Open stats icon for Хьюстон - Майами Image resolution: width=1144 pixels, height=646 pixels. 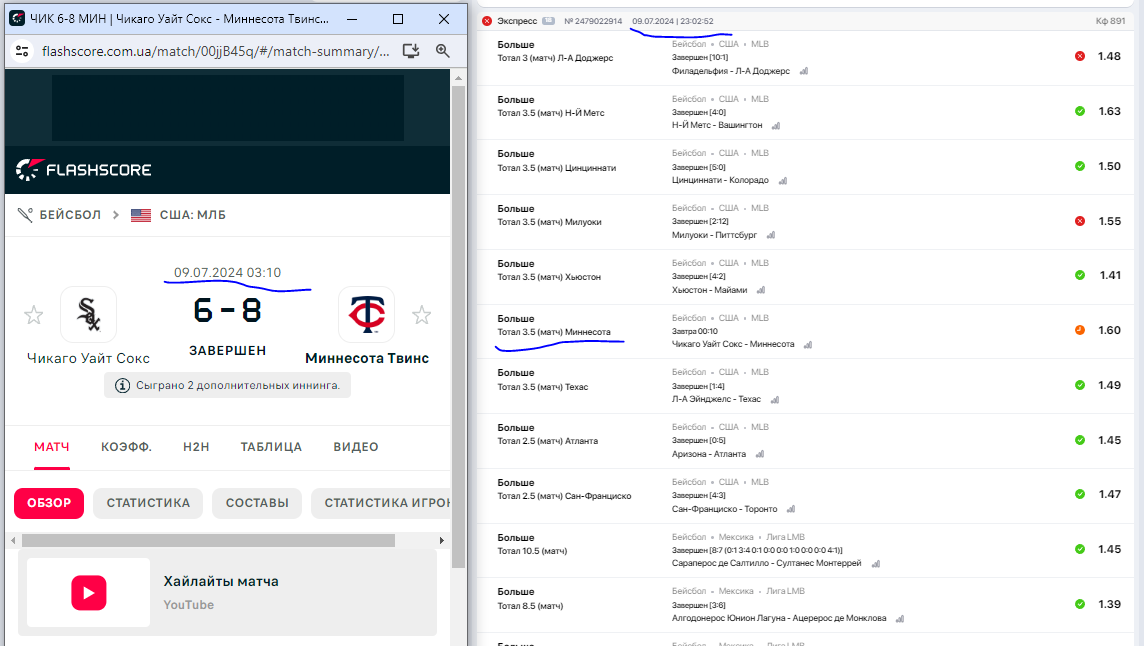tap(761, 290)
